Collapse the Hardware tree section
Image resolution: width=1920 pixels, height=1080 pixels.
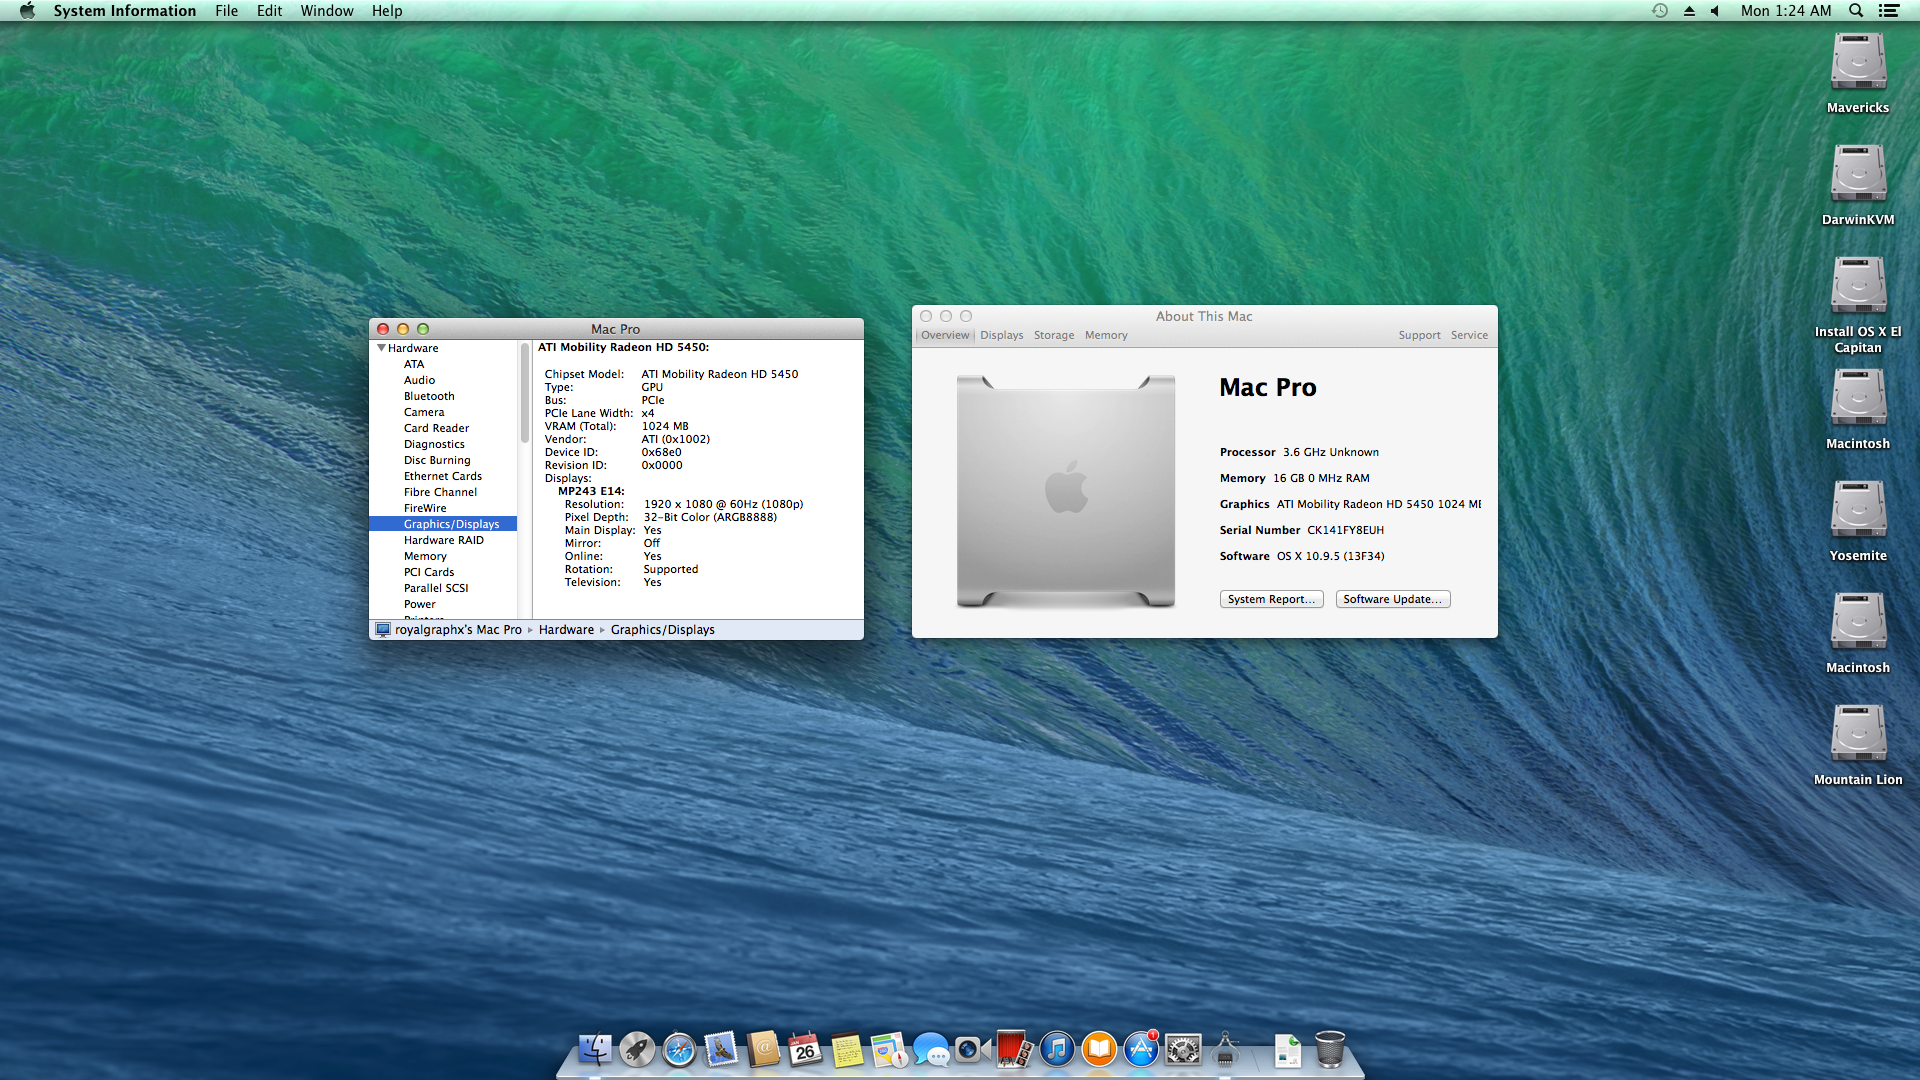[x=381, y=348]
